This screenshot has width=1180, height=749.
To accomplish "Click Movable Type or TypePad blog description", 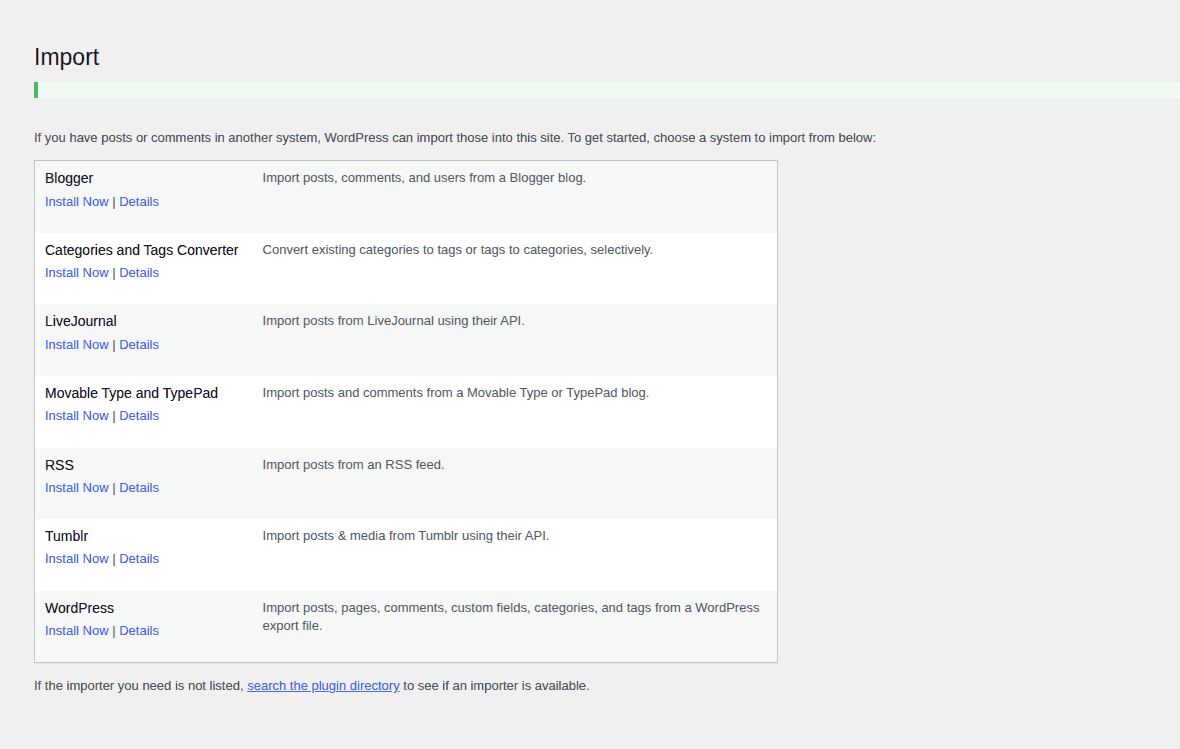I will 455,393.
